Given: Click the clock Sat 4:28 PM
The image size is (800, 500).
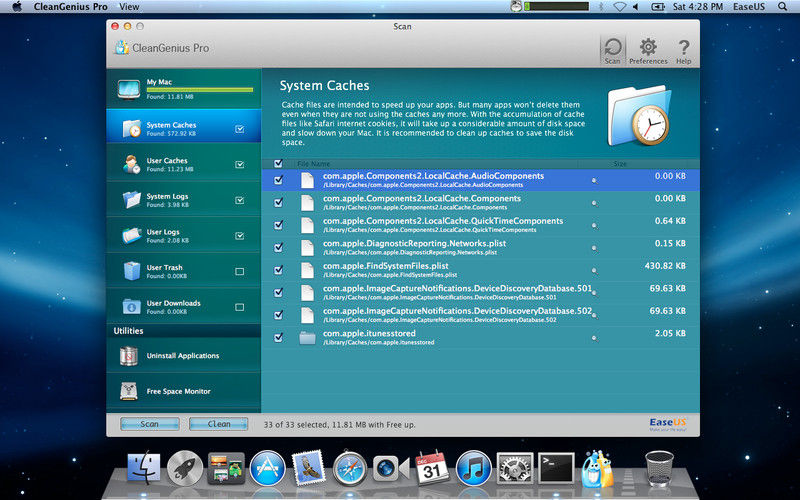Looking at the screenshot, I should [697, 7].
